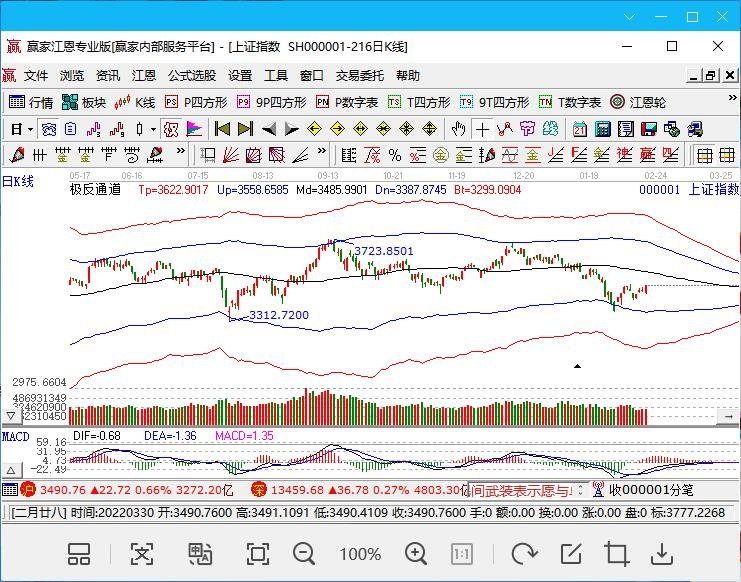Click the purple 节 icon
Screen dimensions: 741x582
coord(527,129)
